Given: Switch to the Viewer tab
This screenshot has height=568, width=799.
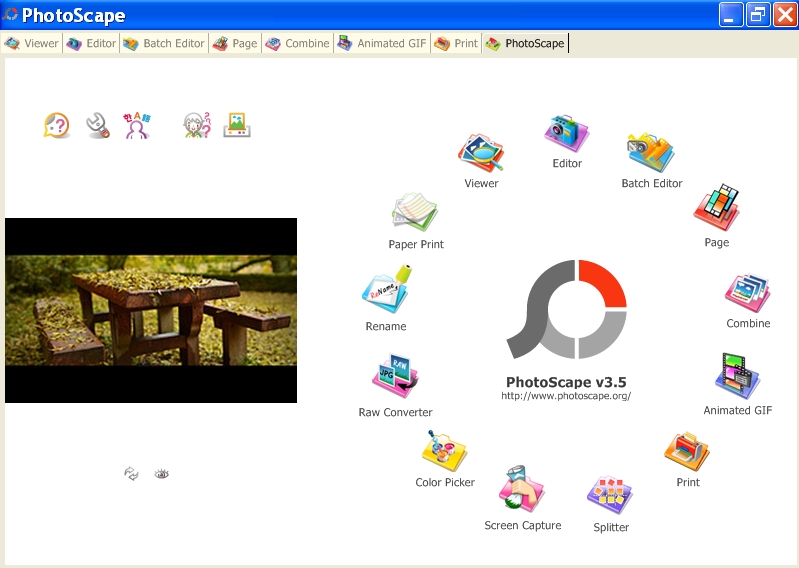Looking at the screenshot, I should pyautogui.click(x=32, y=43).
